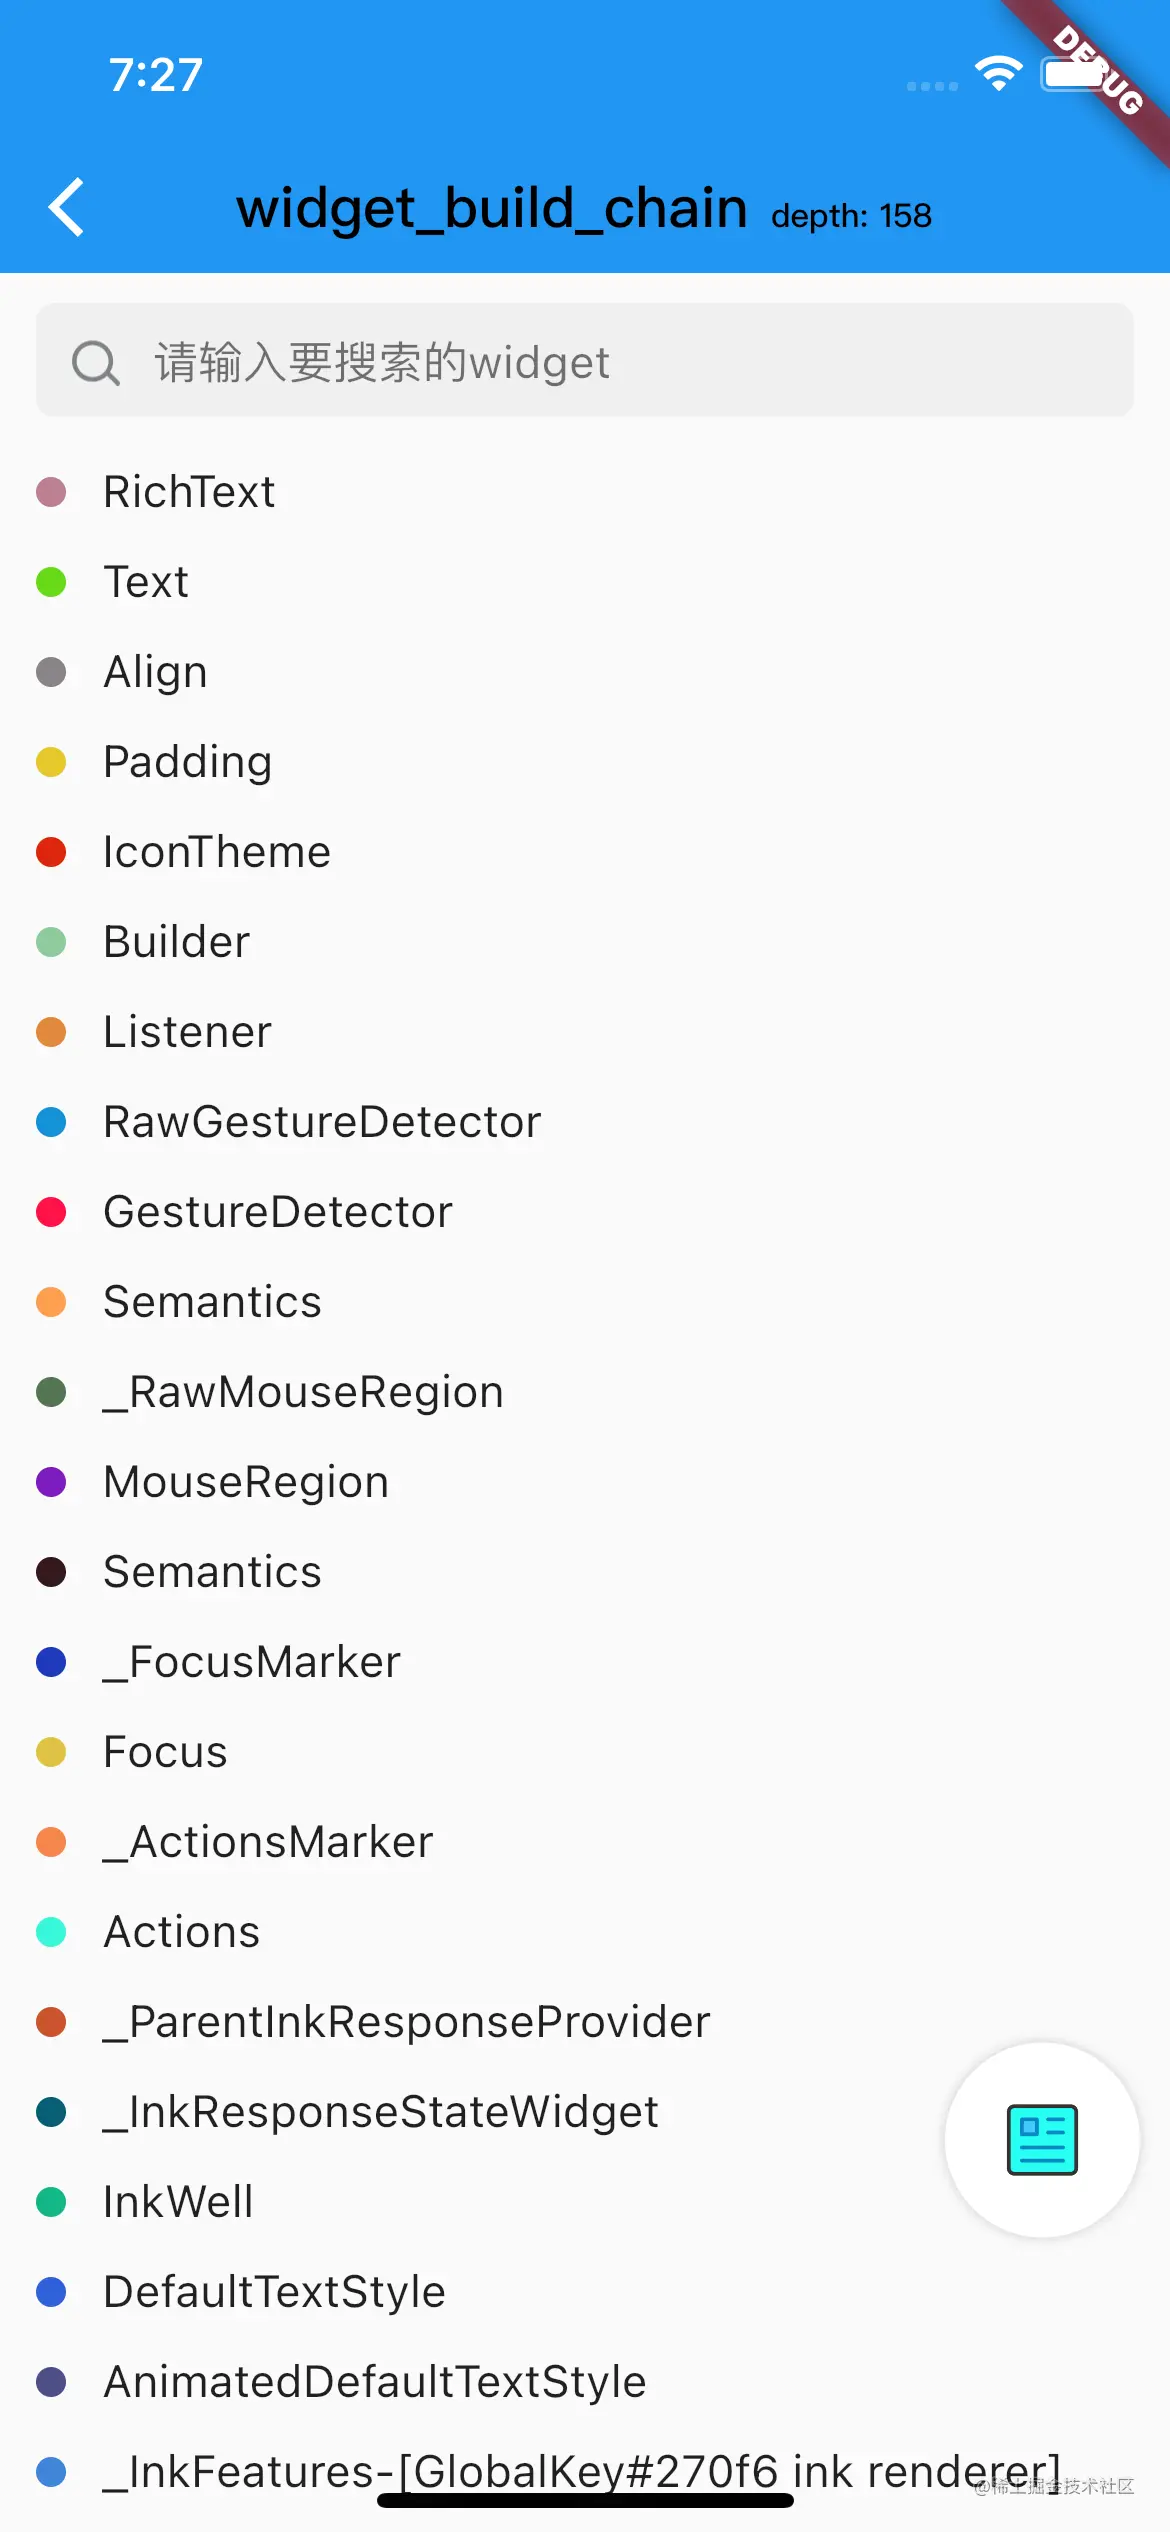Screen dimensions: 1170x2532
Task: Tap the MouseRegion widget entry
Action: tap(246, 1482)
